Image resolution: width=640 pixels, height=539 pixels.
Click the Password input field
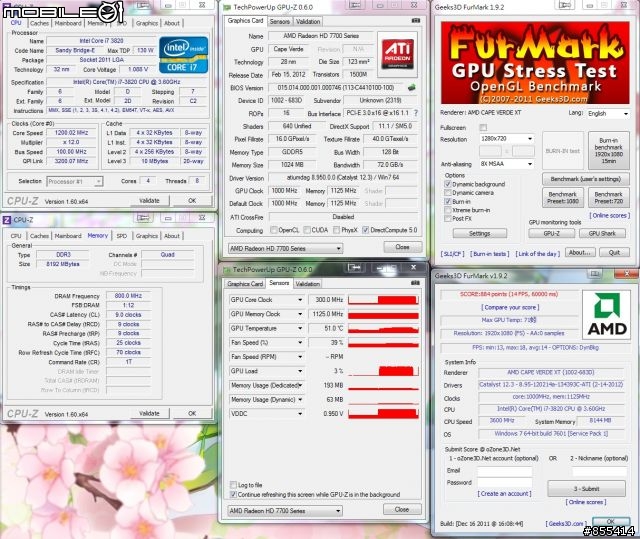pyautogui.click(x=504, y=484)
